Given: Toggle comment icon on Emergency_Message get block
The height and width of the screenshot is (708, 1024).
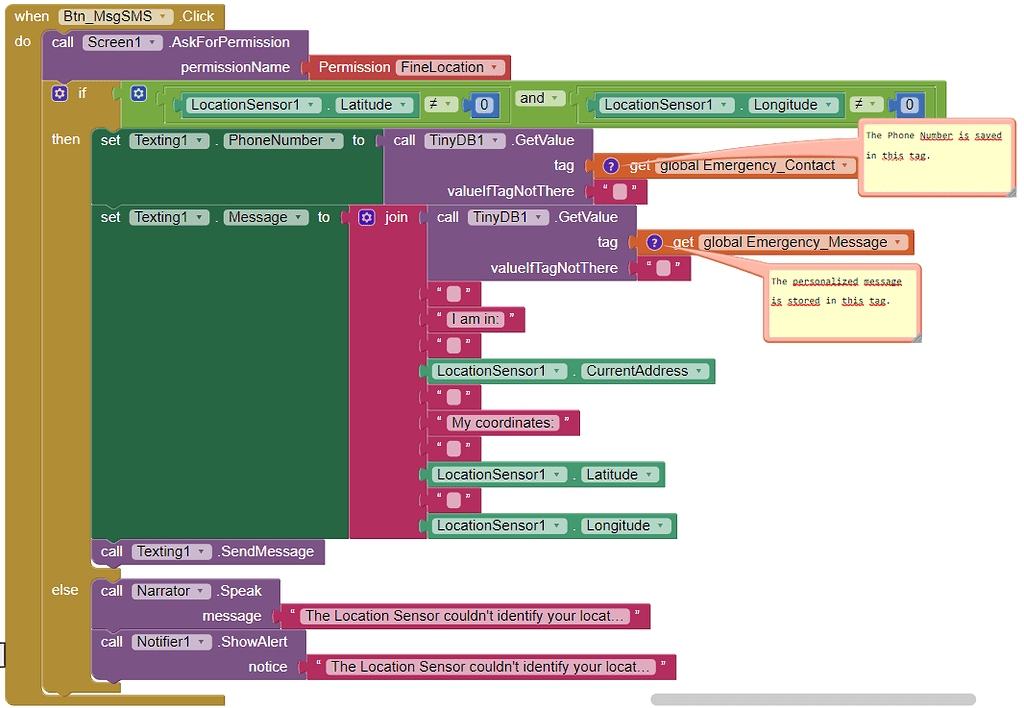Looking at the screenshot, I should point(654,242).
